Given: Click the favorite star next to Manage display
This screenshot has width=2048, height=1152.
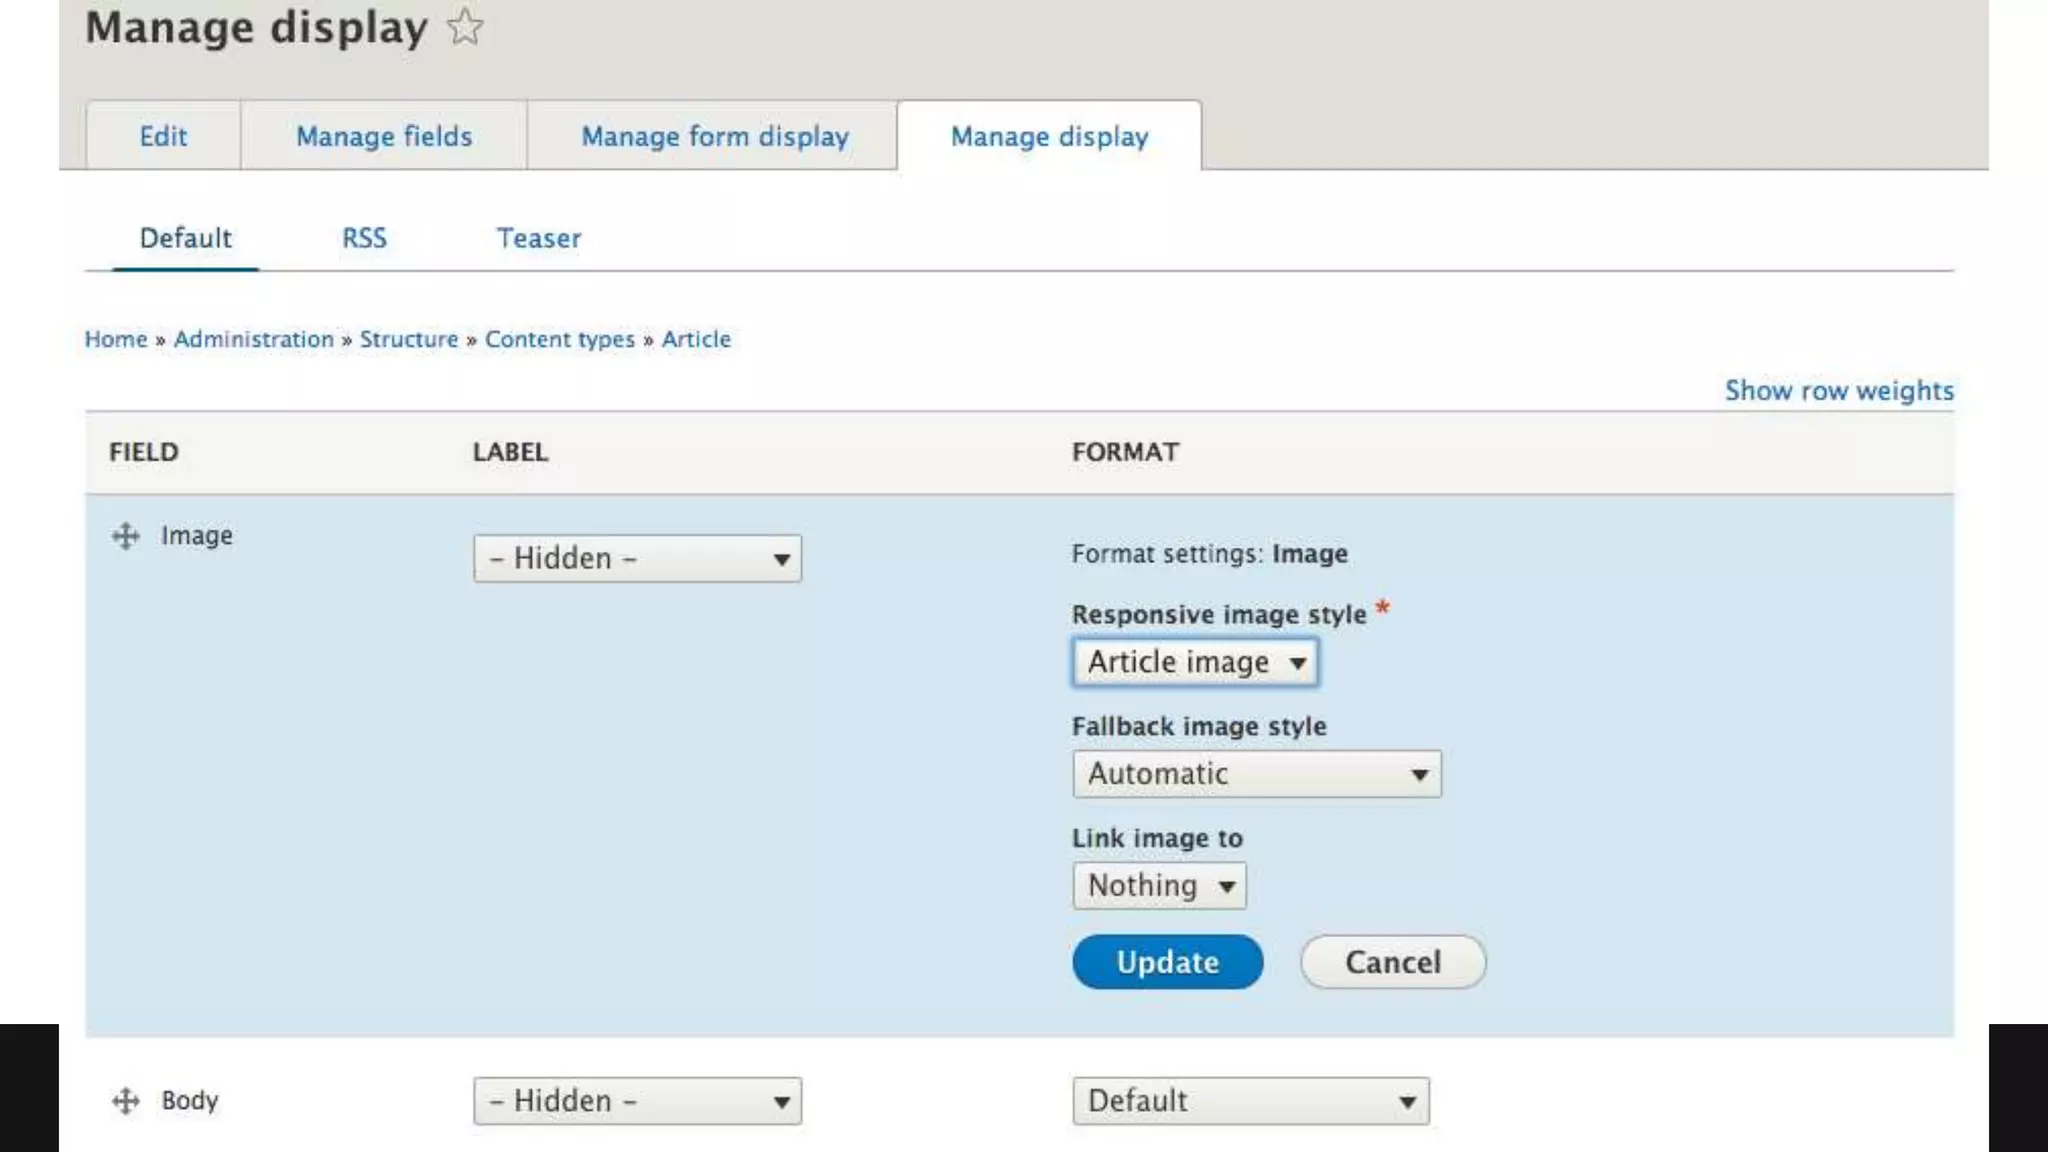Looking at the screenshot, I should tap(465, 27).
